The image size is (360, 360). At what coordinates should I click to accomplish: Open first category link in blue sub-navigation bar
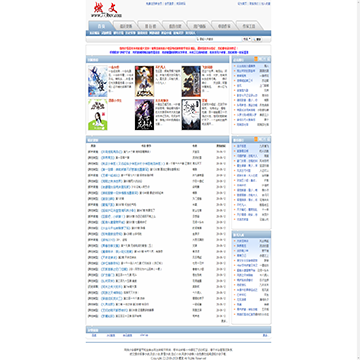click(x=94, y=33)
